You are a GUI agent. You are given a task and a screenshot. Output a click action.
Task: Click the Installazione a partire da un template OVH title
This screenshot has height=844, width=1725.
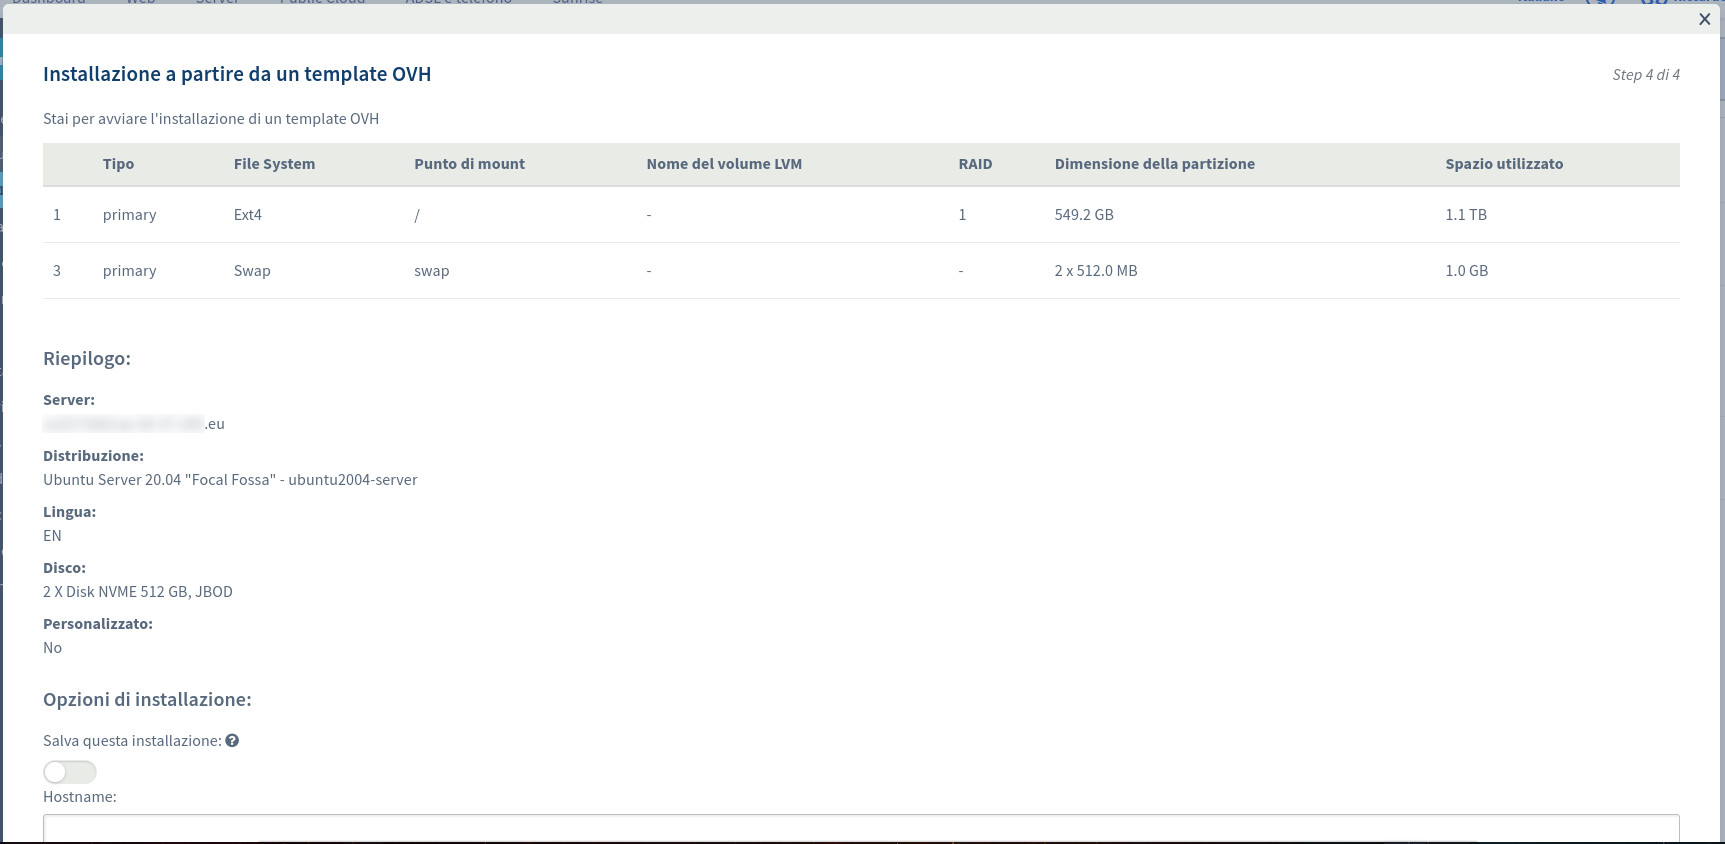coord(237,74)
